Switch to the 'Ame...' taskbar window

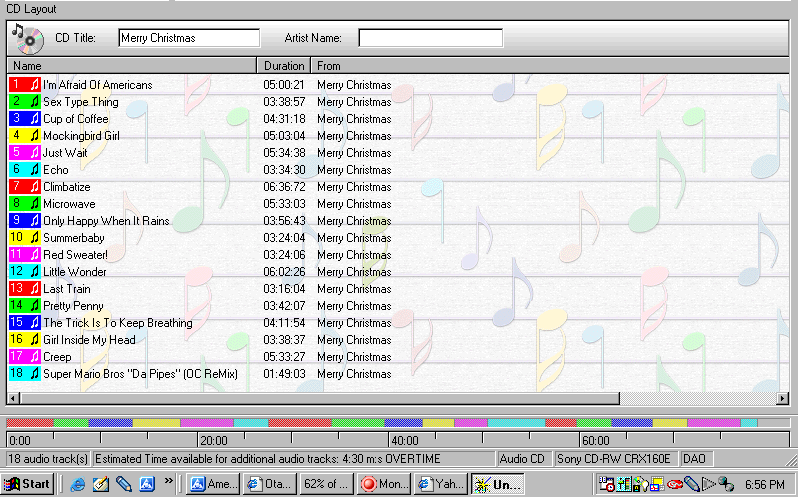point(213,484)
